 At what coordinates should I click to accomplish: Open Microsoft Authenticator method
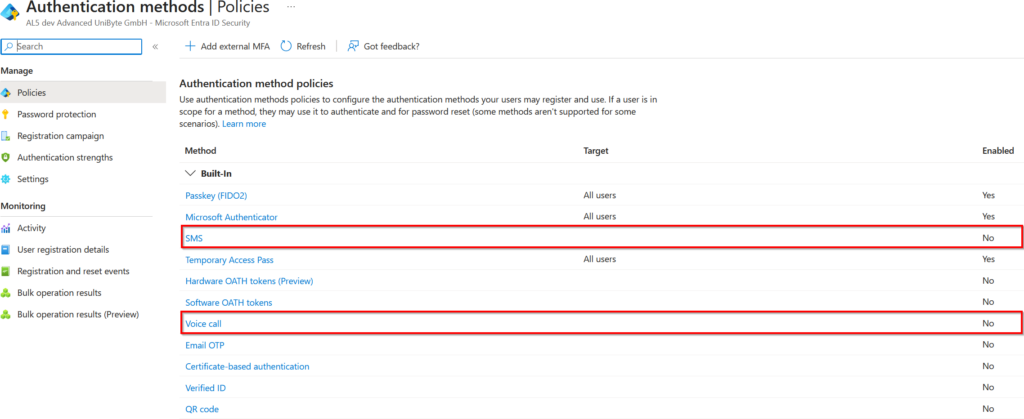click(x=231, y=217)
